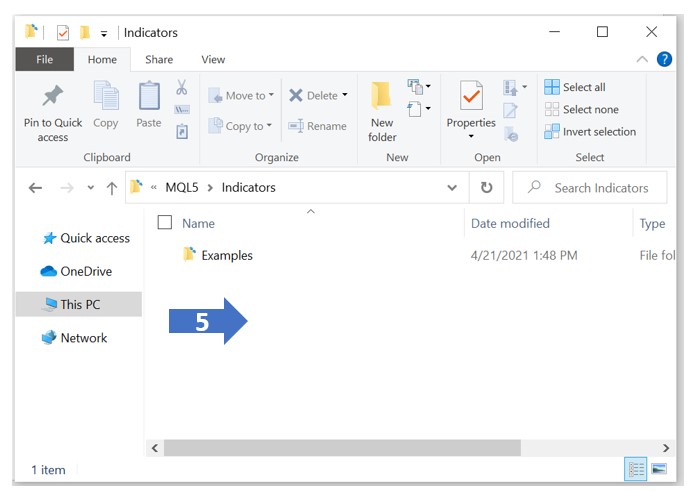The width and height of the screenshot is (689, 492).
Task: Open the File menu
Action: pos(45,60)
